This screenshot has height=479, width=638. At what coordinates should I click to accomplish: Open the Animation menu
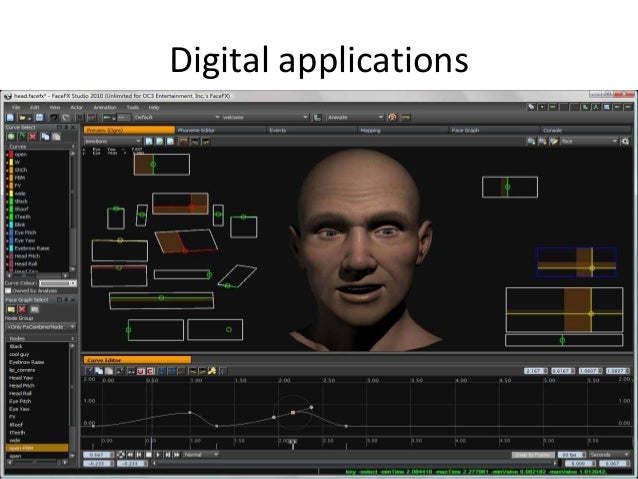105,107
